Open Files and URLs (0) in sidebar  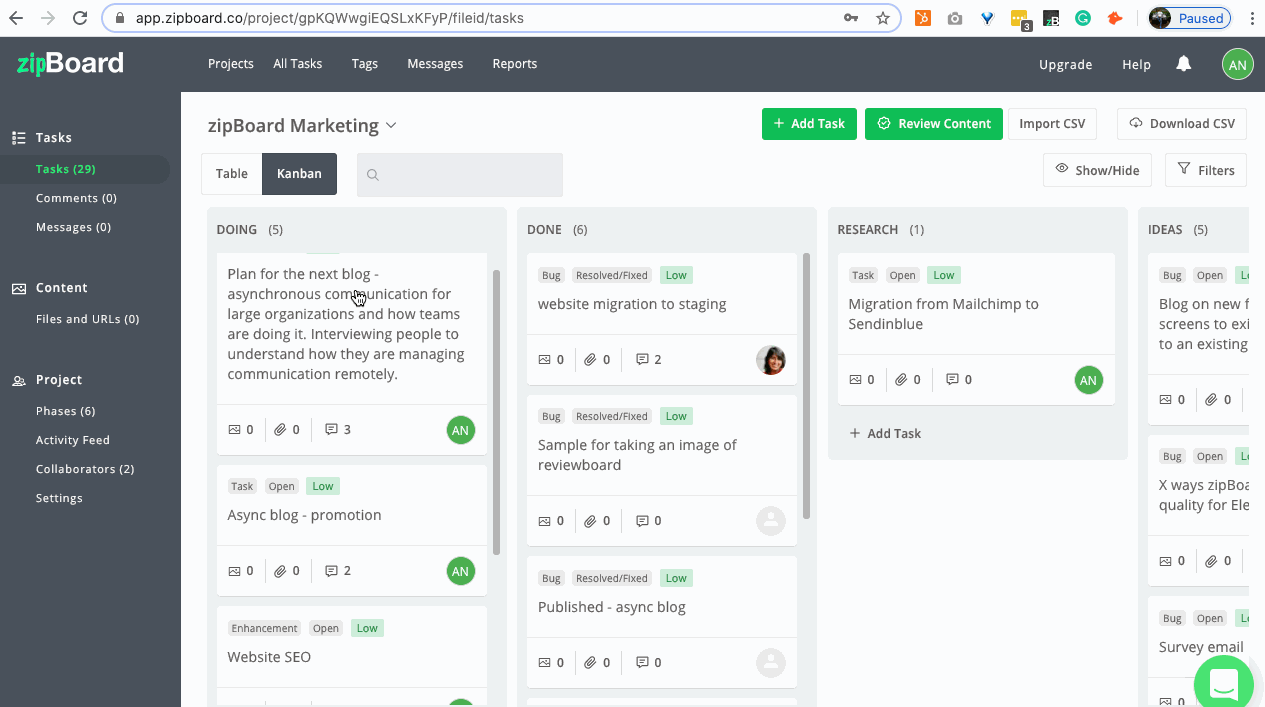(88, 319)
